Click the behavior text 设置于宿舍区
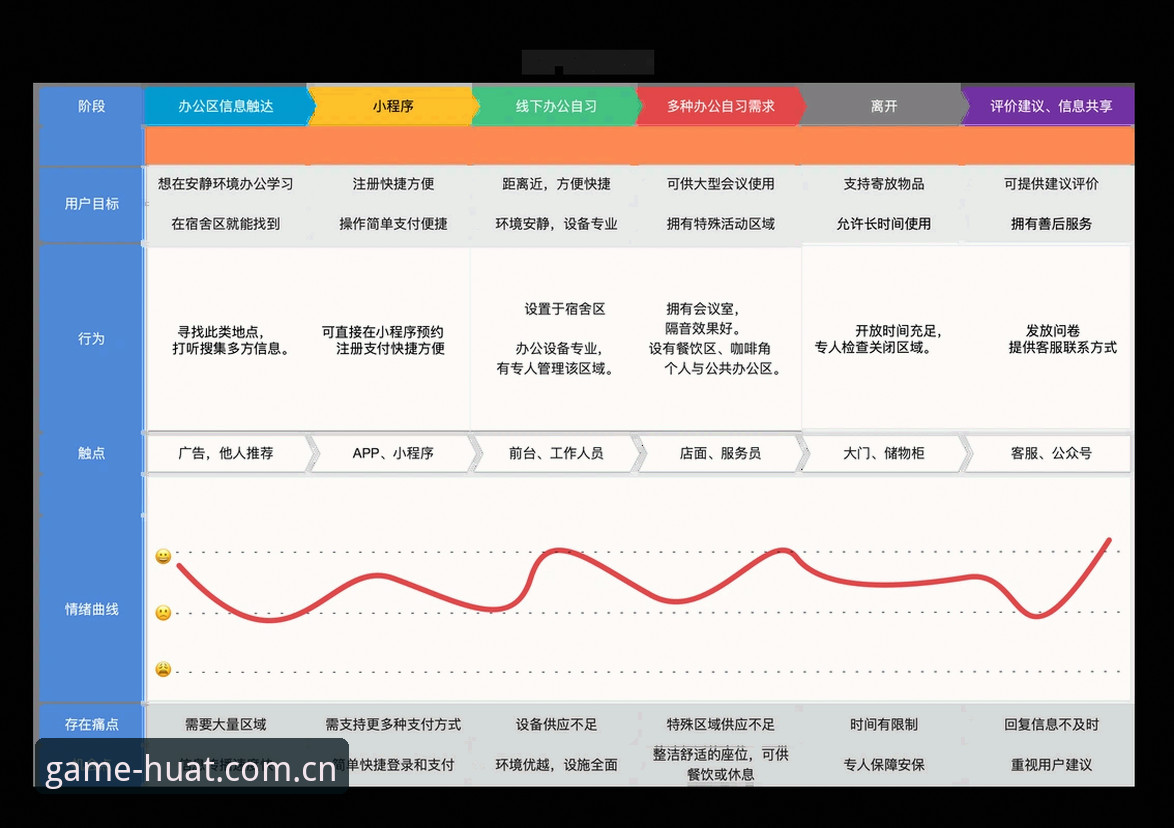 (565, 309)
